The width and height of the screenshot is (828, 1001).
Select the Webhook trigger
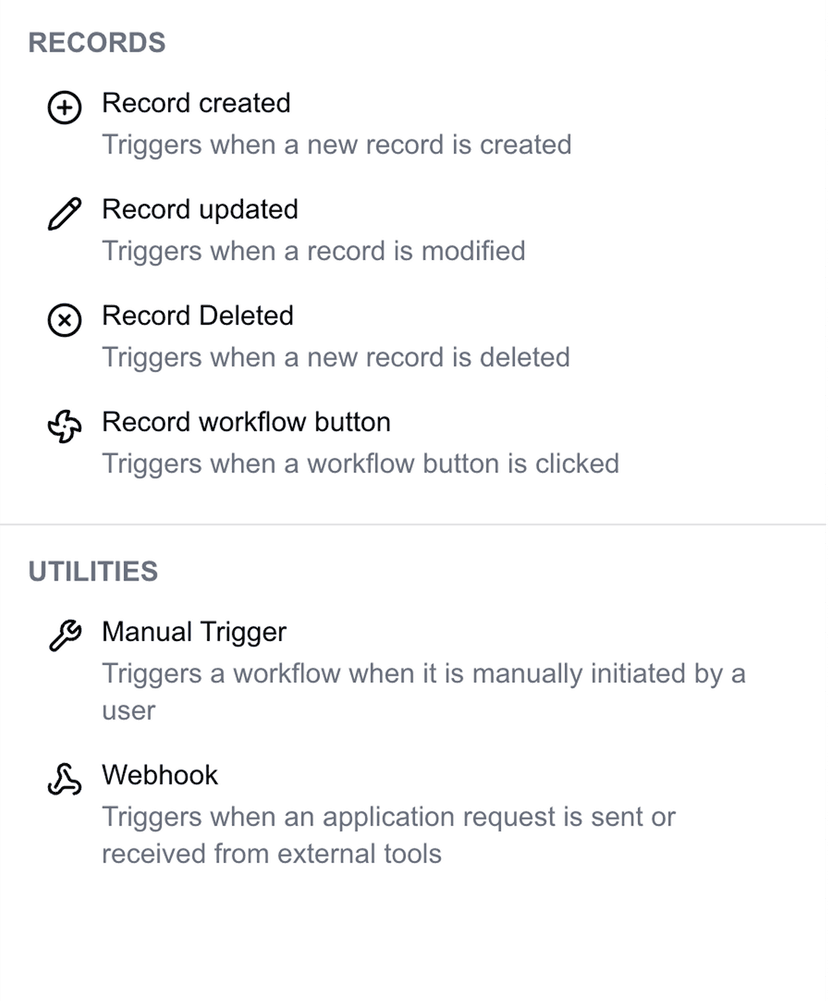158,775
